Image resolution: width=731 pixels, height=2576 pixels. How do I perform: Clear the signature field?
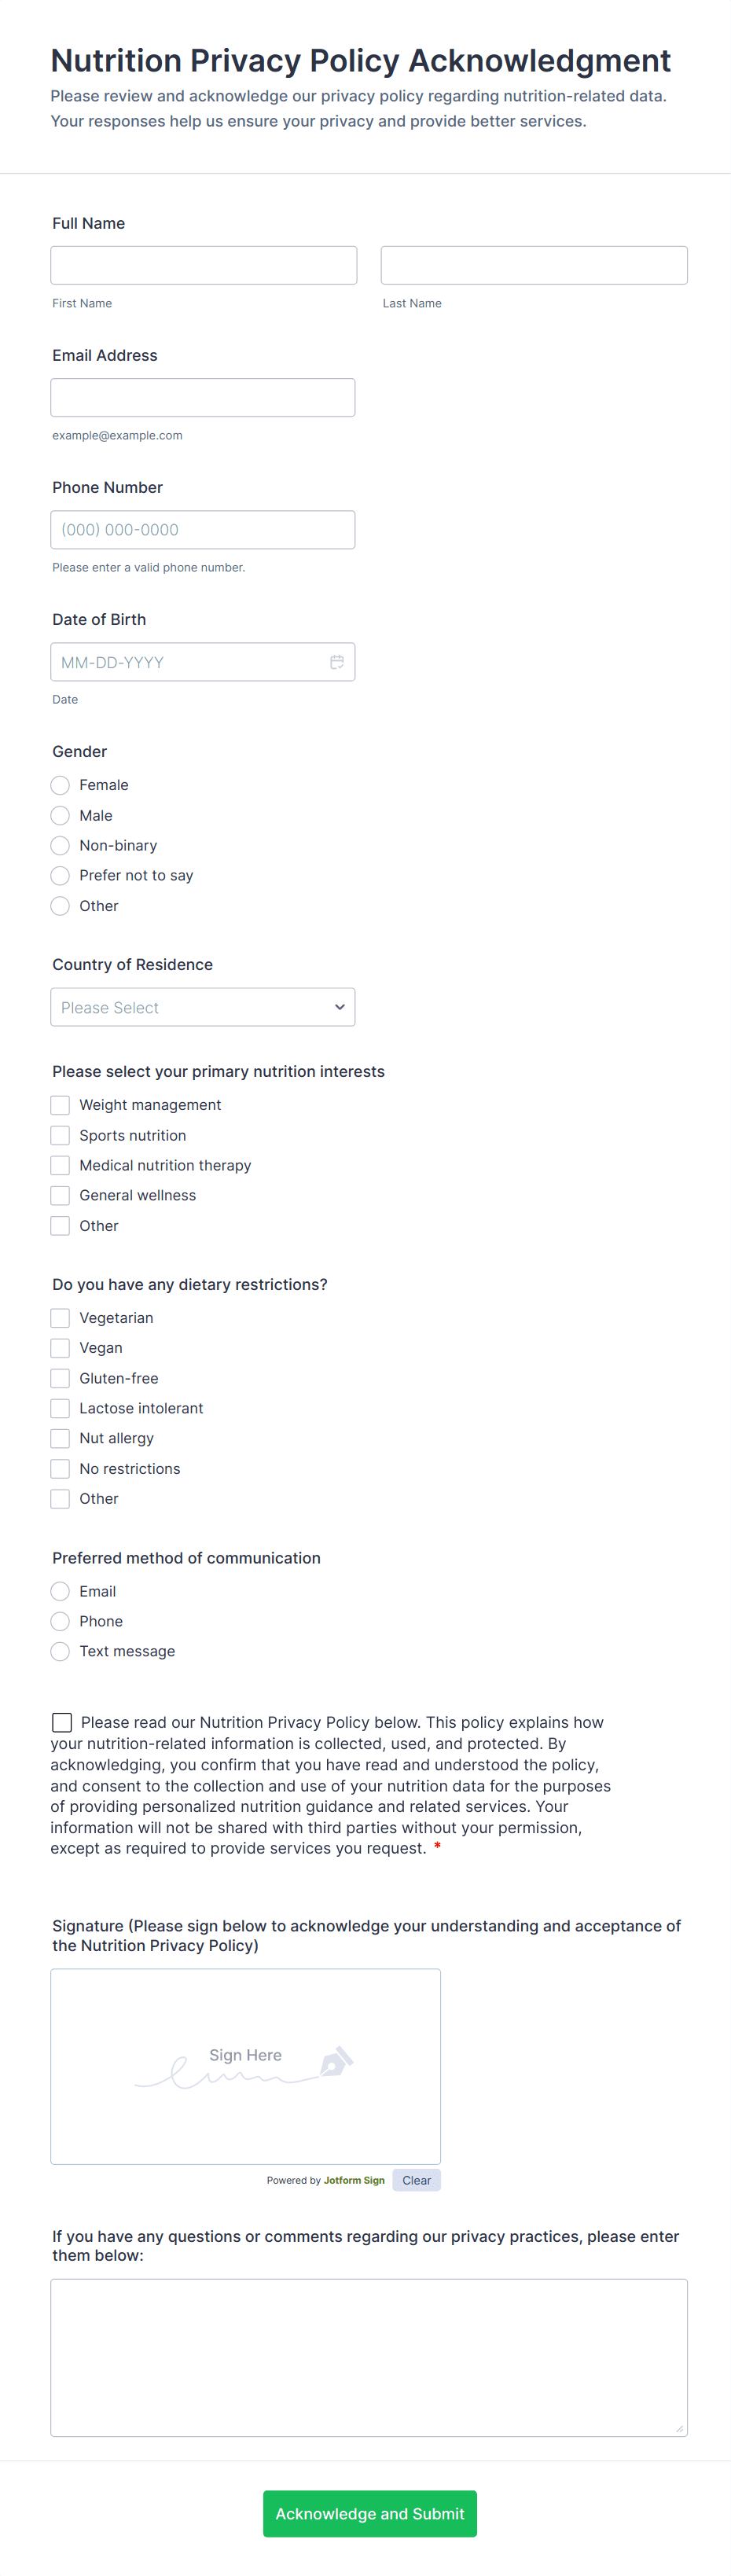coord(416,2180)
